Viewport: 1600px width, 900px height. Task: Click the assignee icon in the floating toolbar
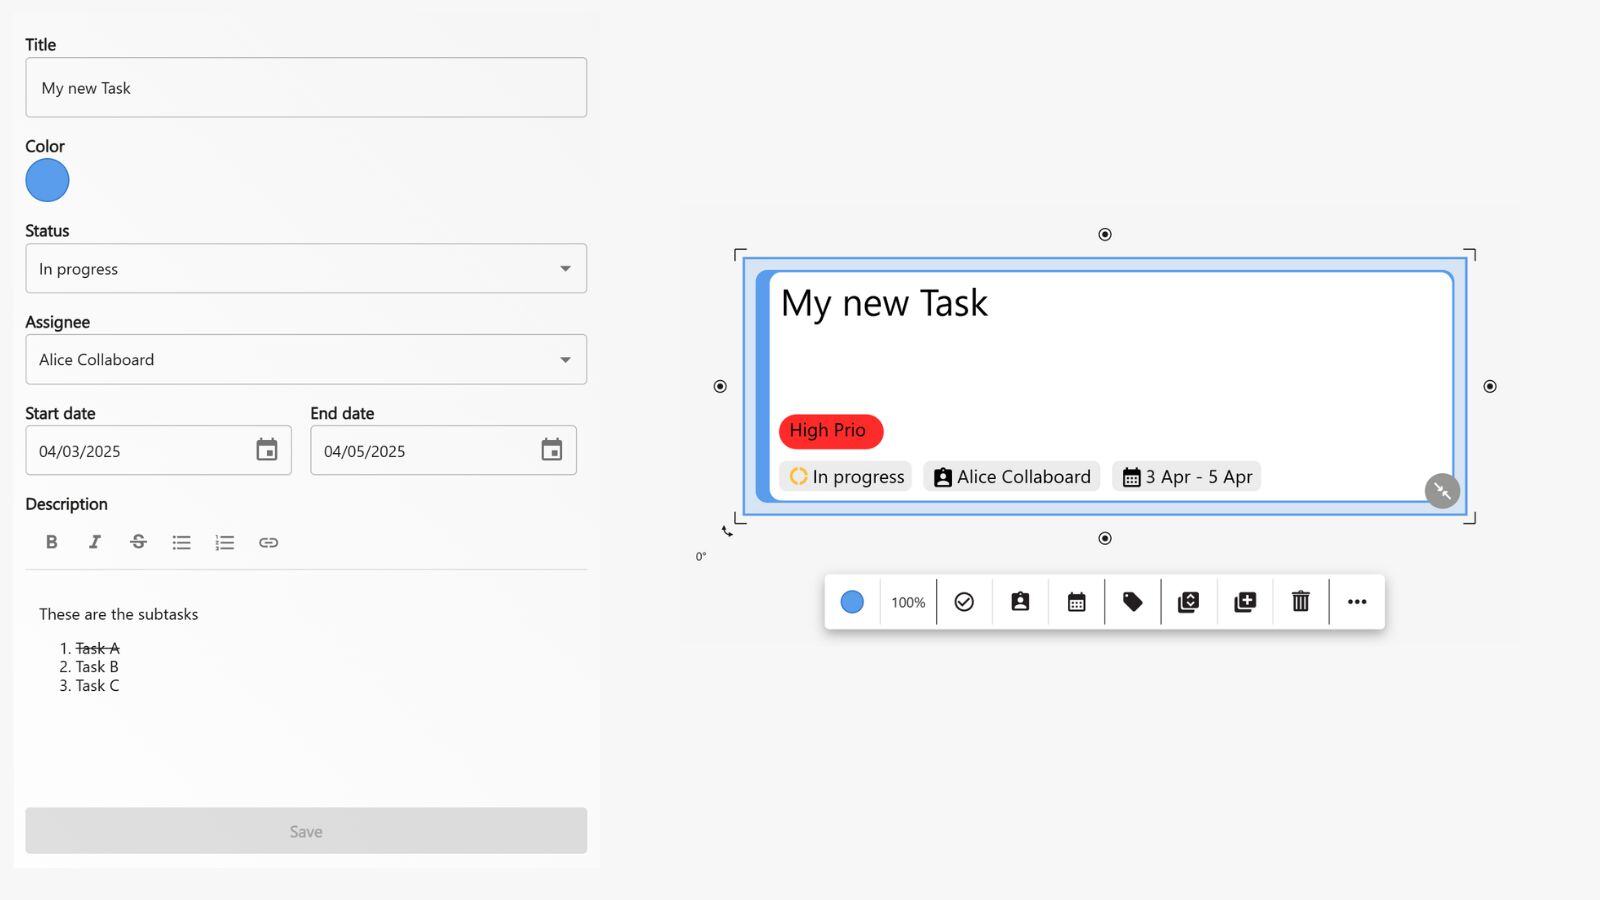pyautogui.click(x=1019, y=601)
